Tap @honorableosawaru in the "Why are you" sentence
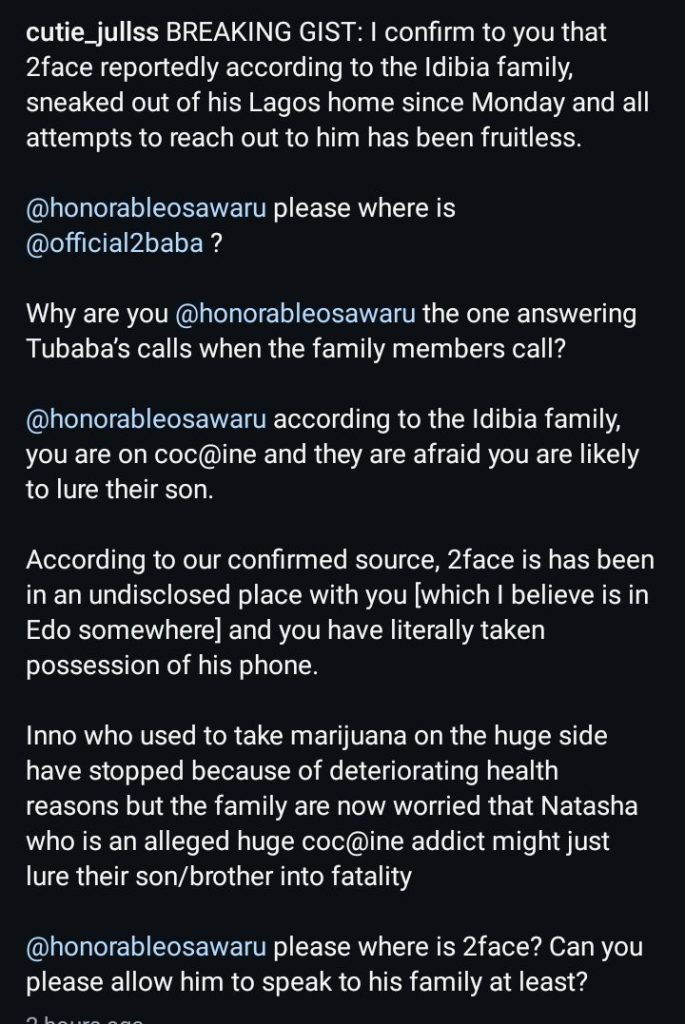The width and height of the screenshot is (685, 1024). coord(295,314)
